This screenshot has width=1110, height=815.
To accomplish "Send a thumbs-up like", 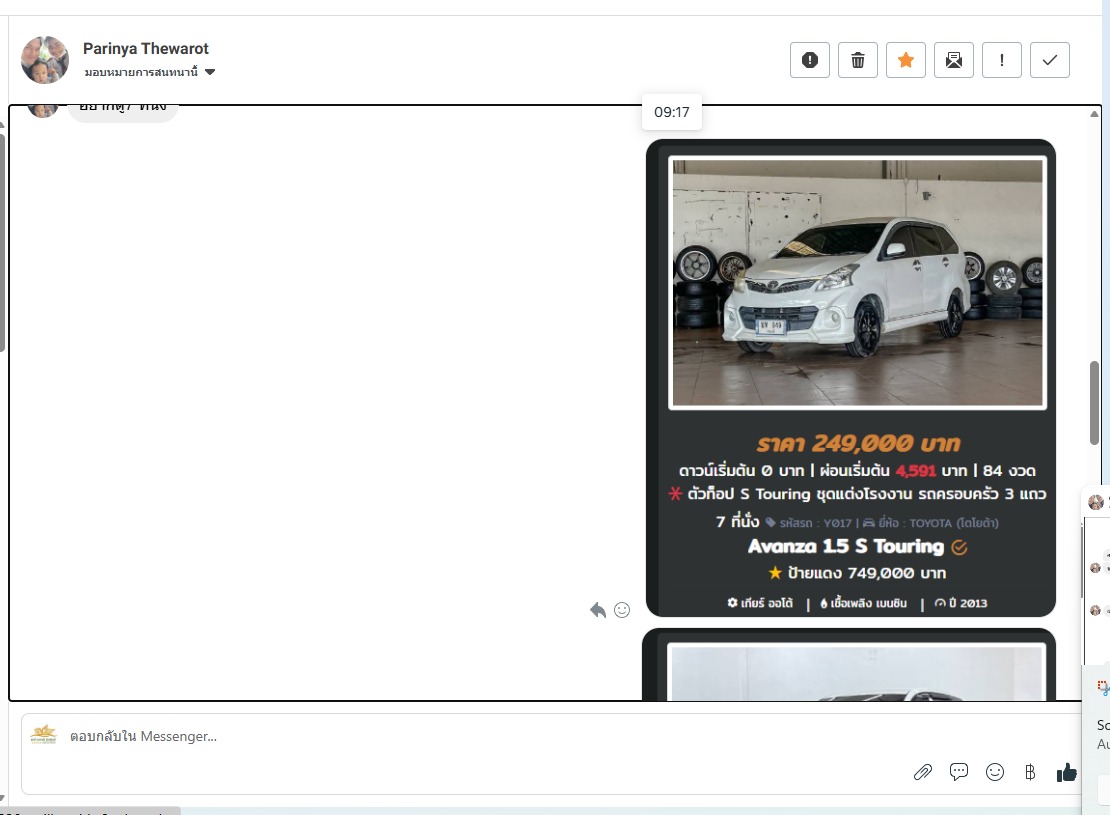I will pyautogui.click(x=1067, y=772).
